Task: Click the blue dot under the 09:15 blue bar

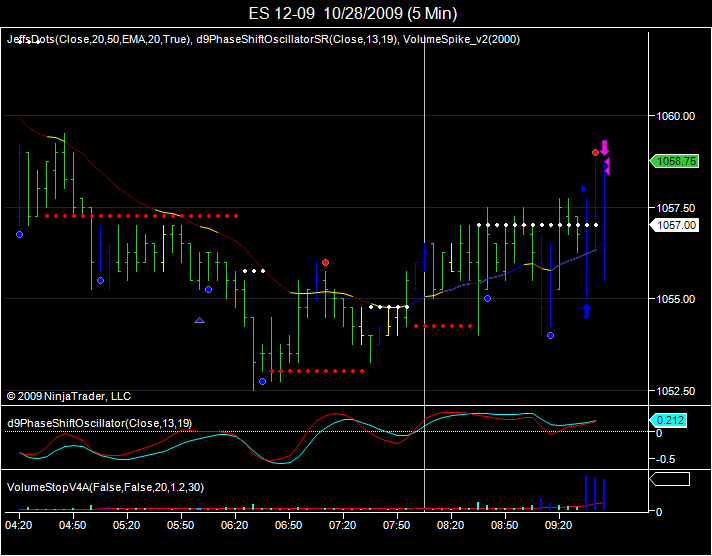Action: click(x=550, y=336)
